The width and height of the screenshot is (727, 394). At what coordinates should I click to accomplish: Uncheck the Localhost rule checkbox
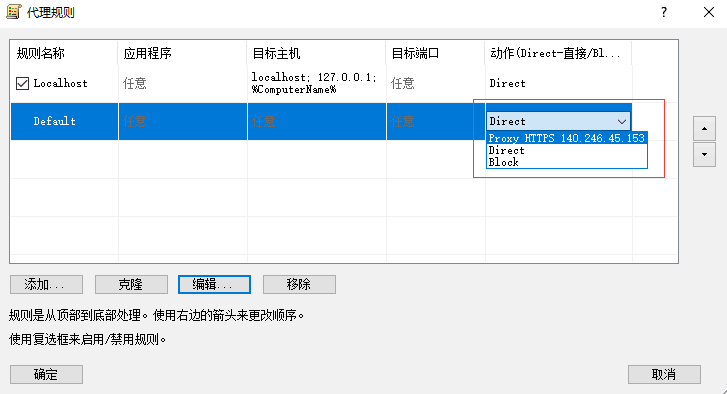point(22,83)
